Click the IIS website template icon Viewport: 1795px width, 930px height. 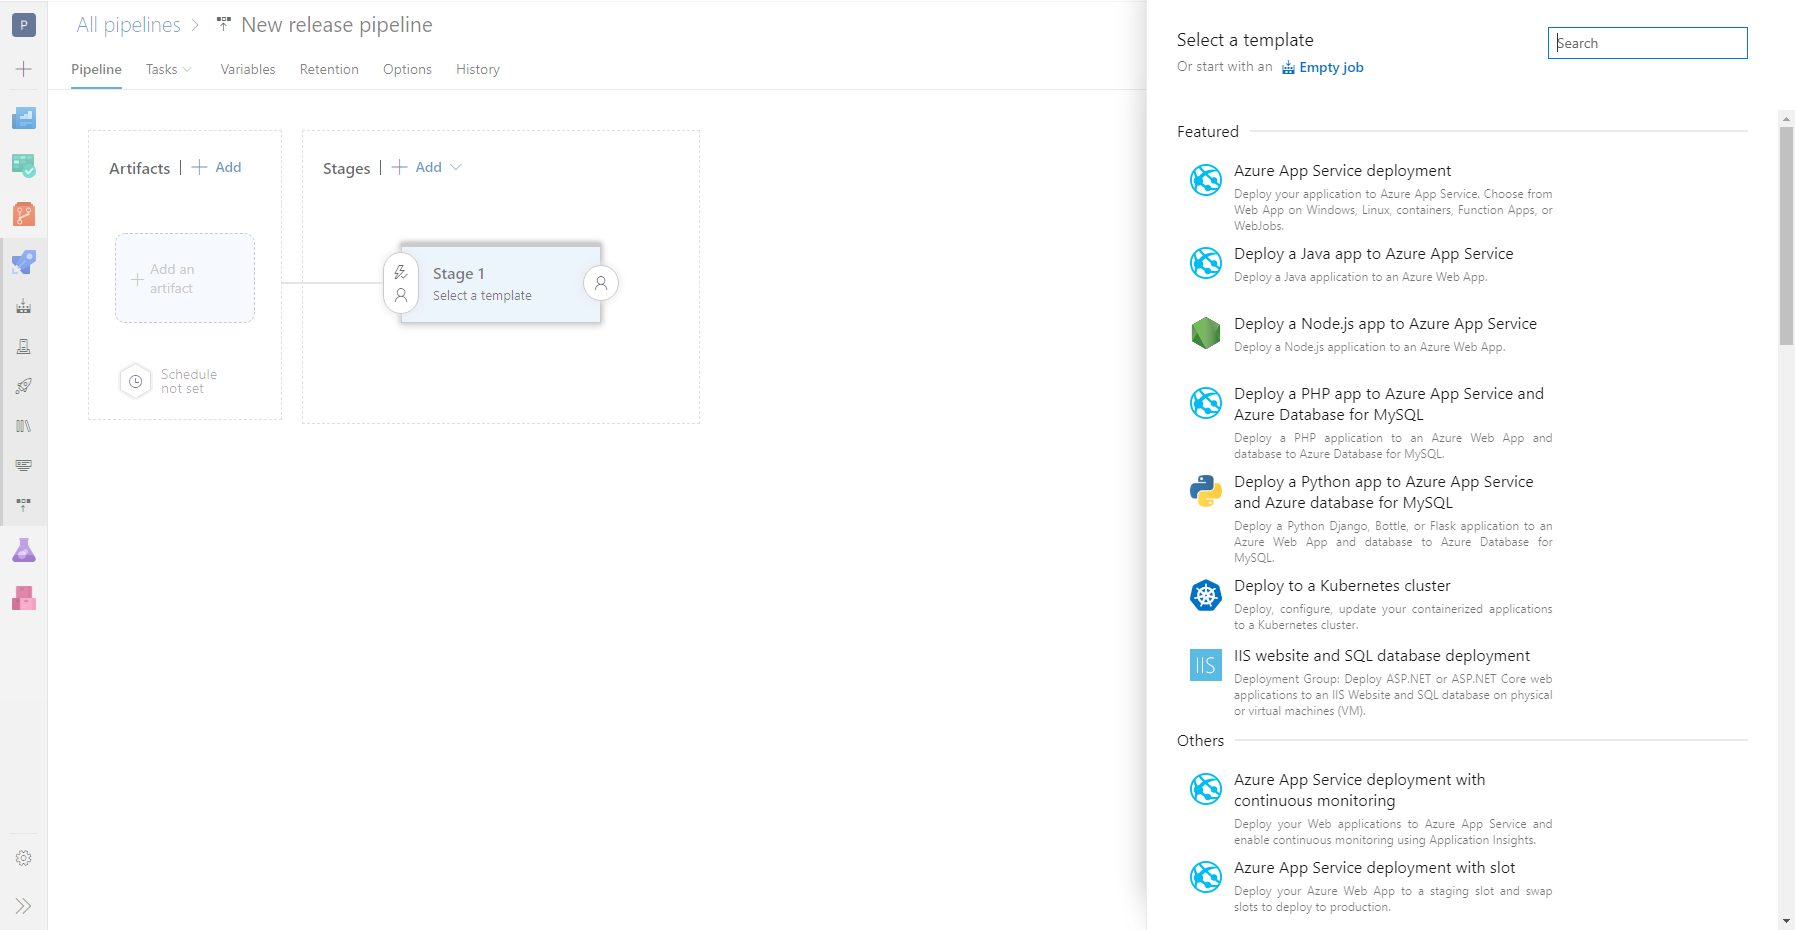[x=1206, y=665]
